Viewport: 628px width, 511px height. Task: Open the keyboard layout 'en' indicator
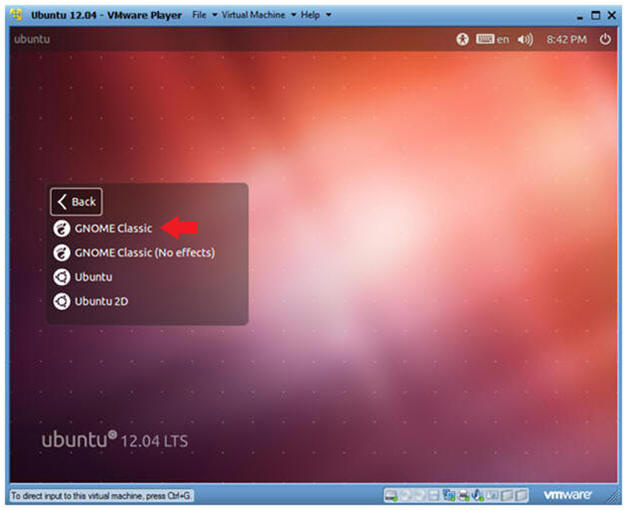[493, 39]
